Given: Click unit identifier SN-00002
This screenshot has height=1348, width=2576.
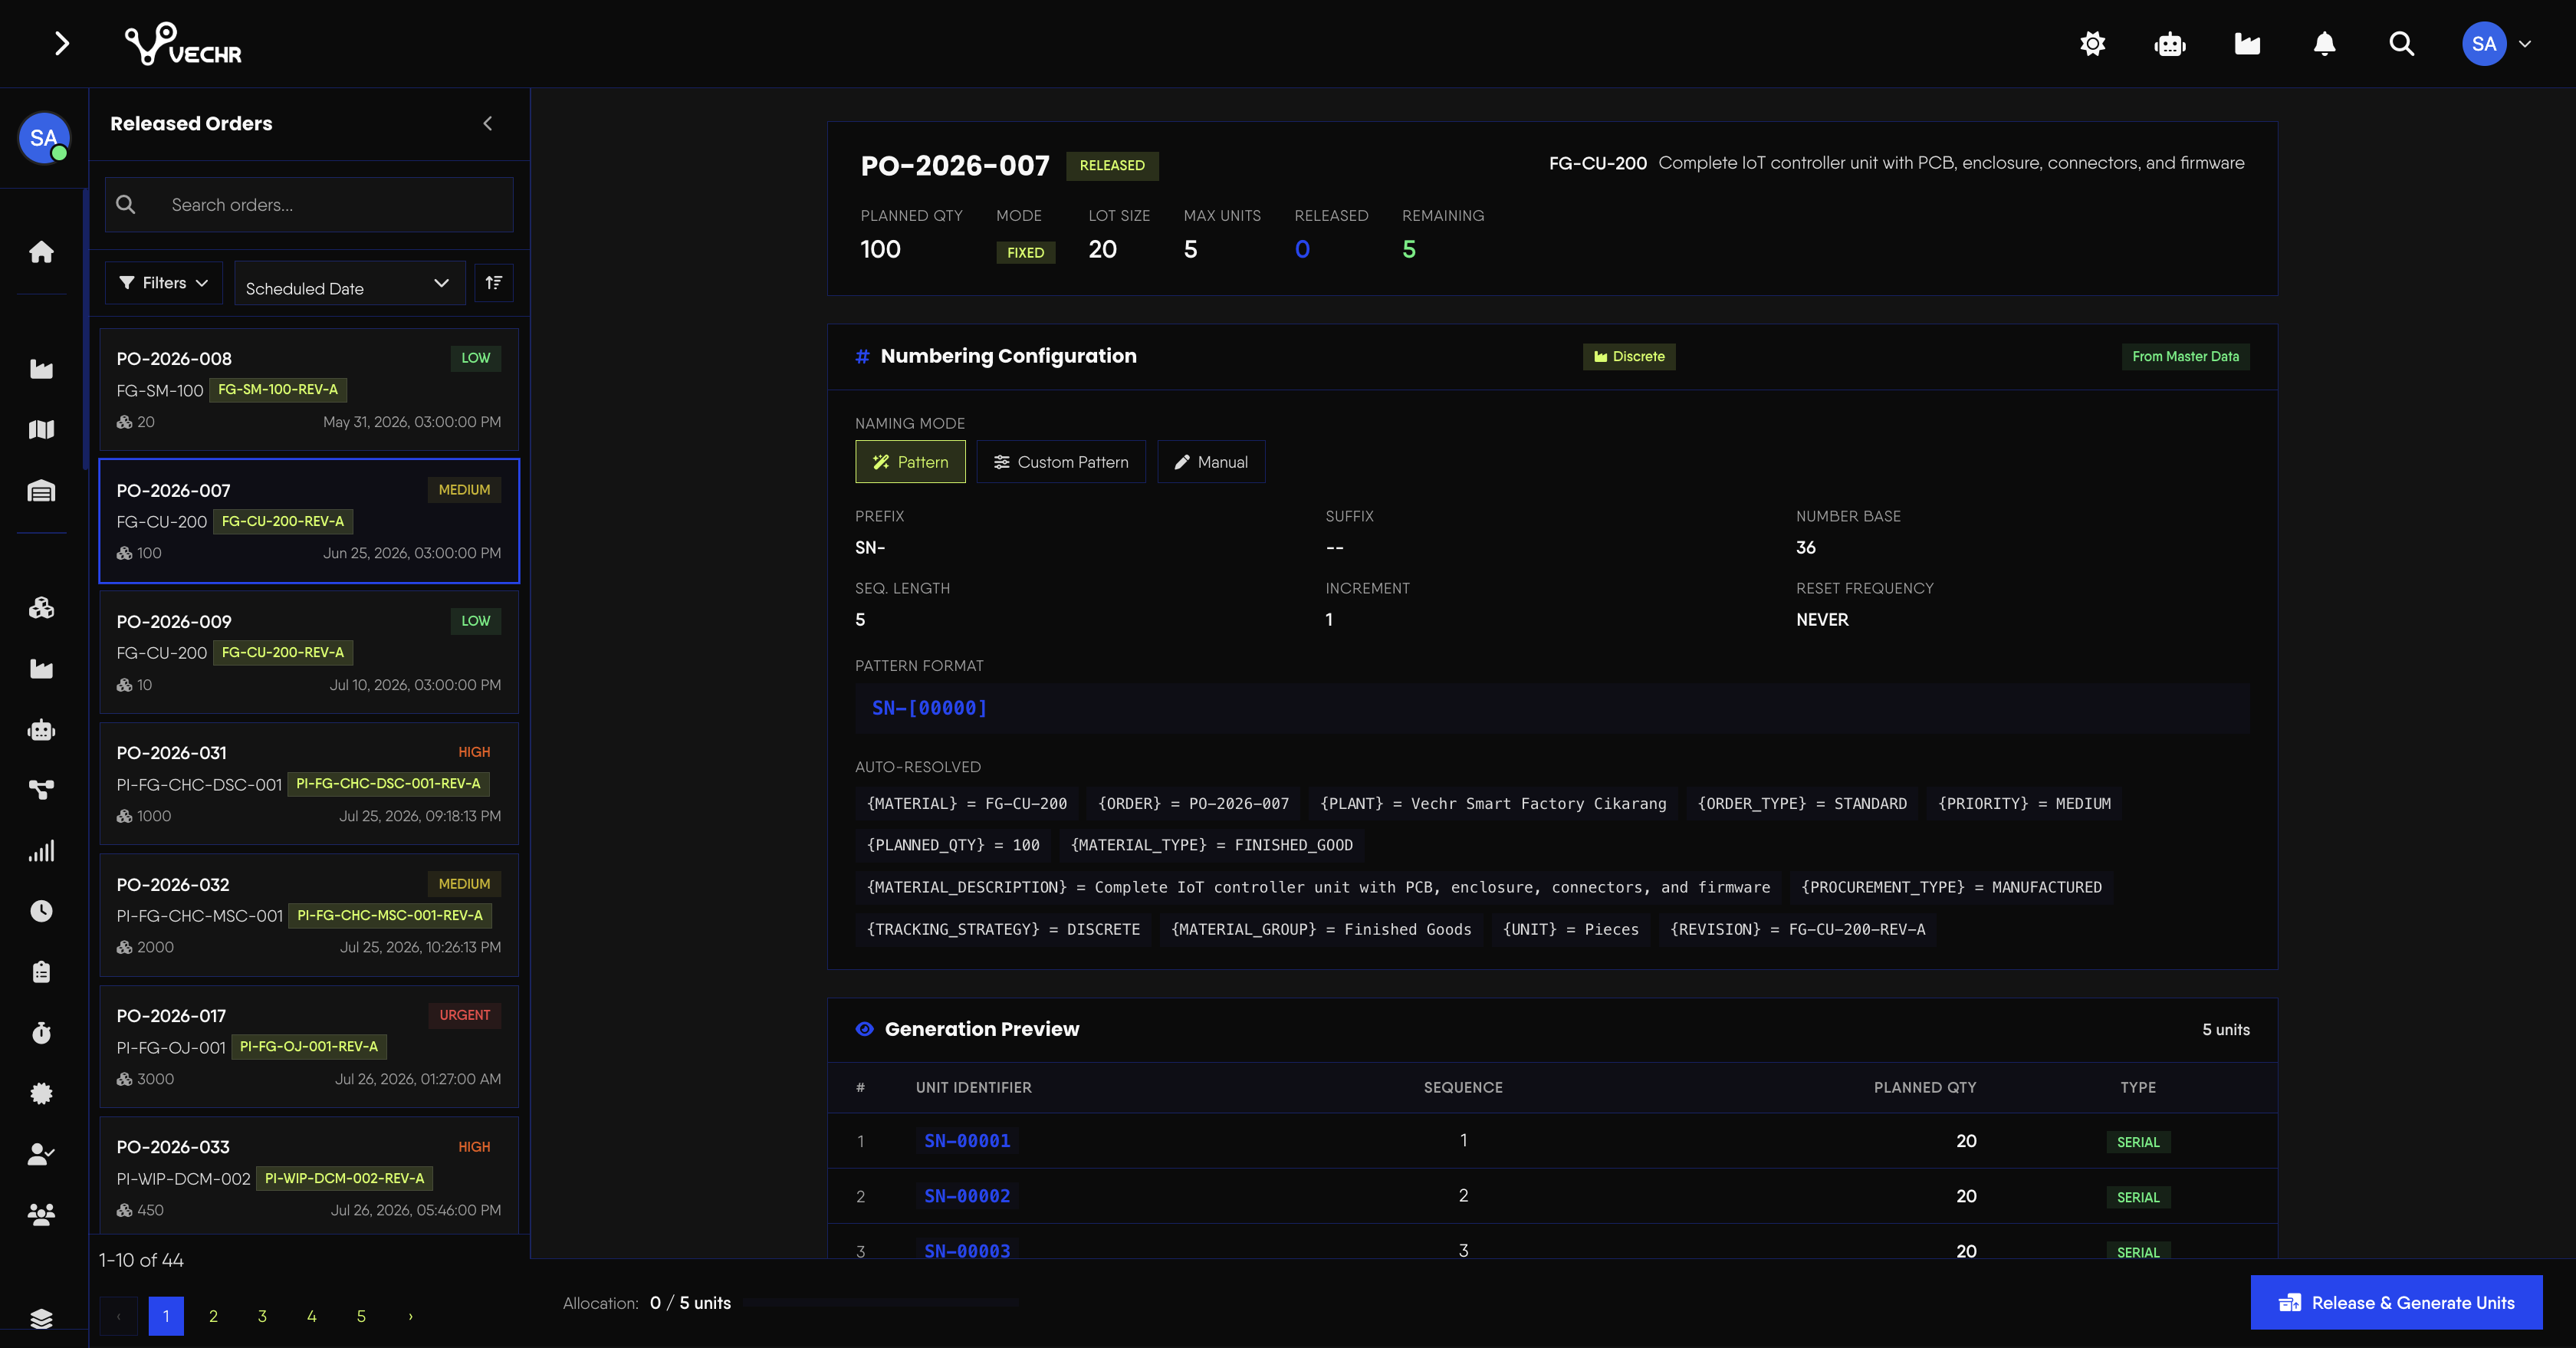Looking at the screenshot, I should click(967, 1196).
